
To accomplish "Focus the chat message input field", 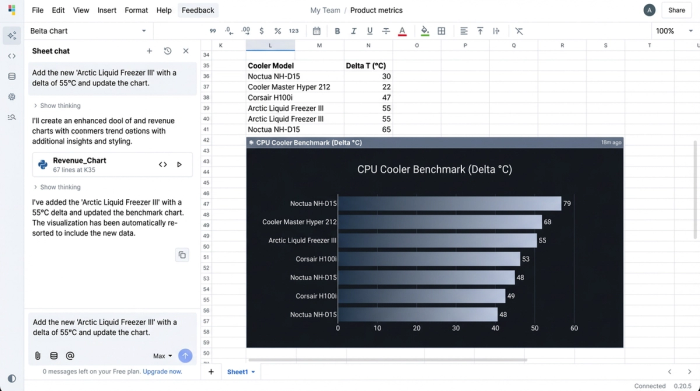I will 112,328.
